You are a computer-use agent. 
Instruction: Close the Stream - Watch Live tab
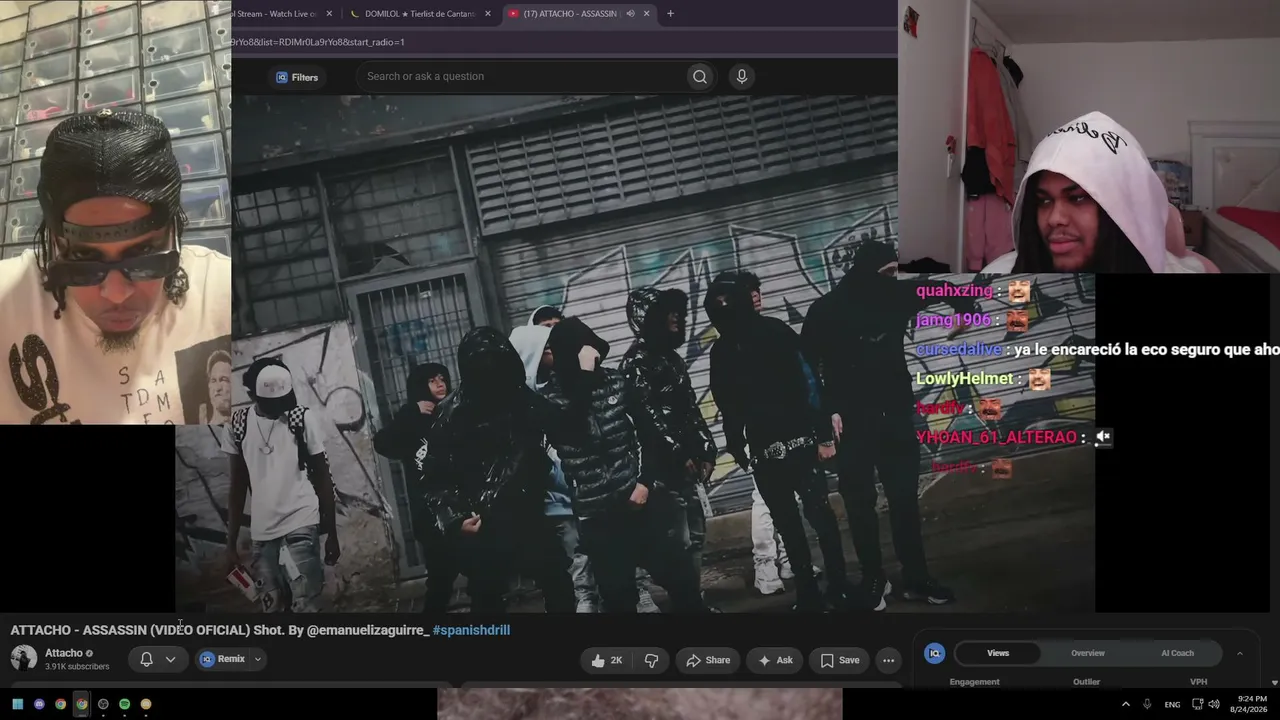click(329, 14)
